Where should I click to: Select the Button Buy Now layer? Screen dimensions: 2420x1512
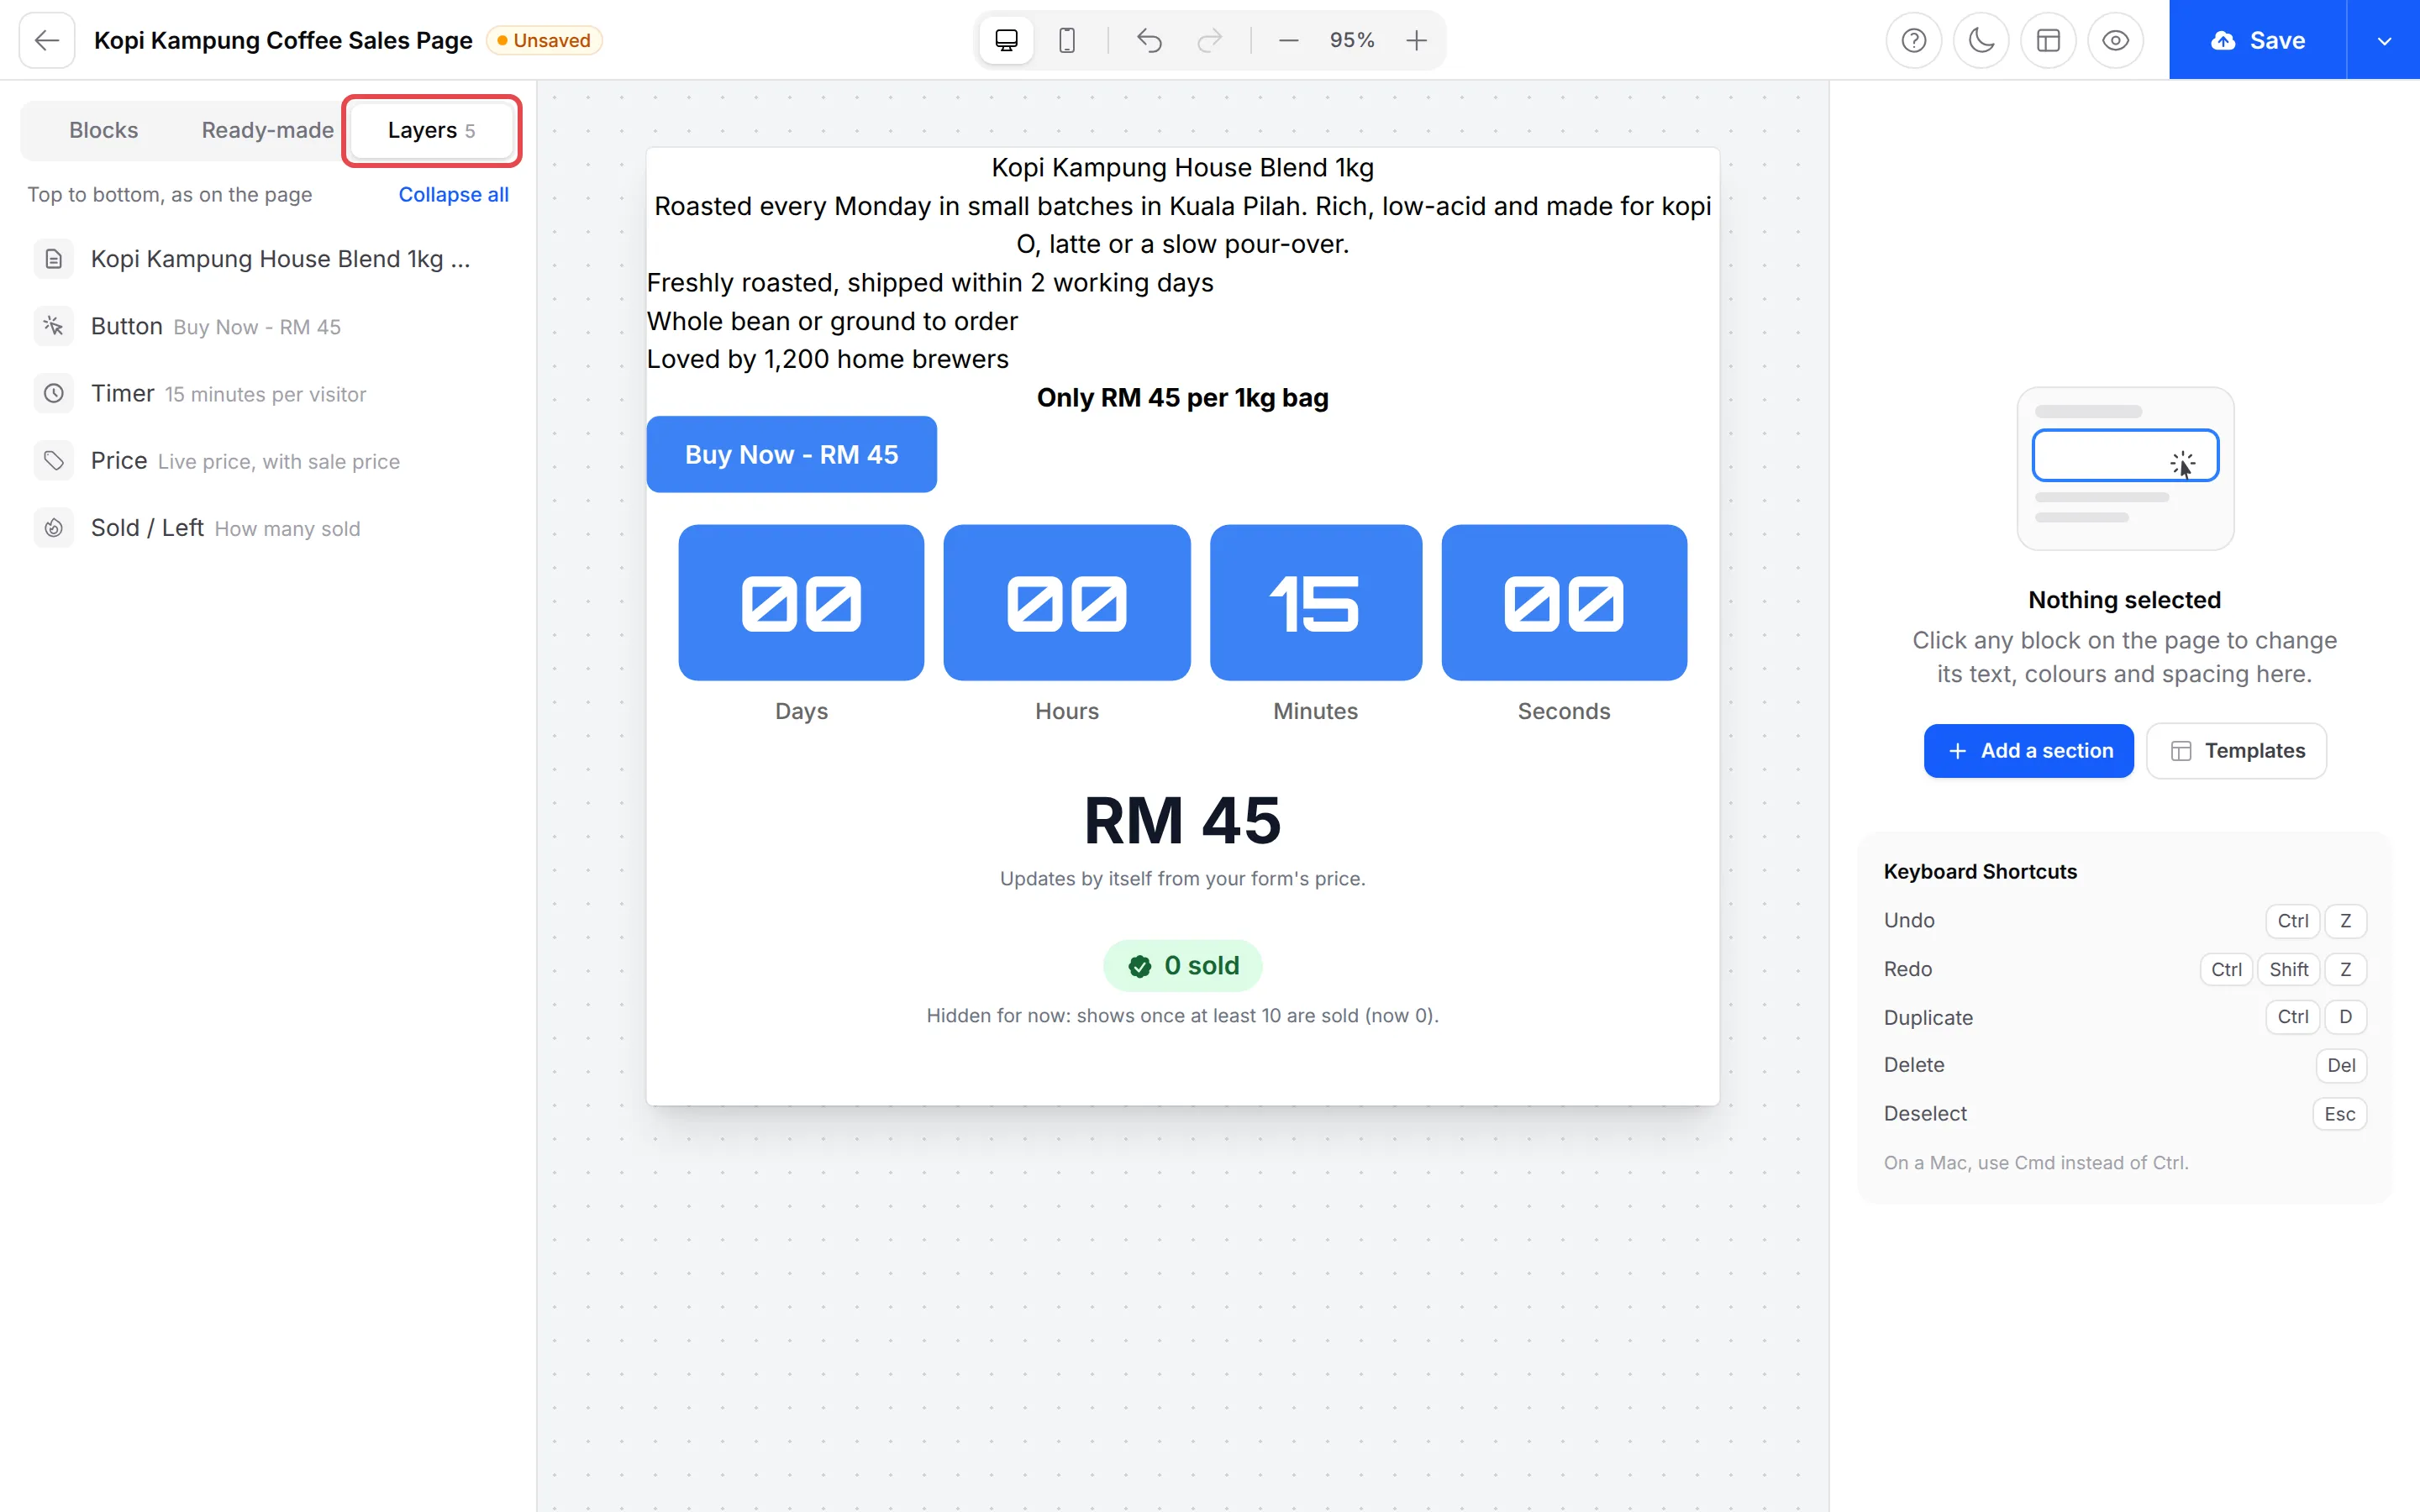point(269,326)
